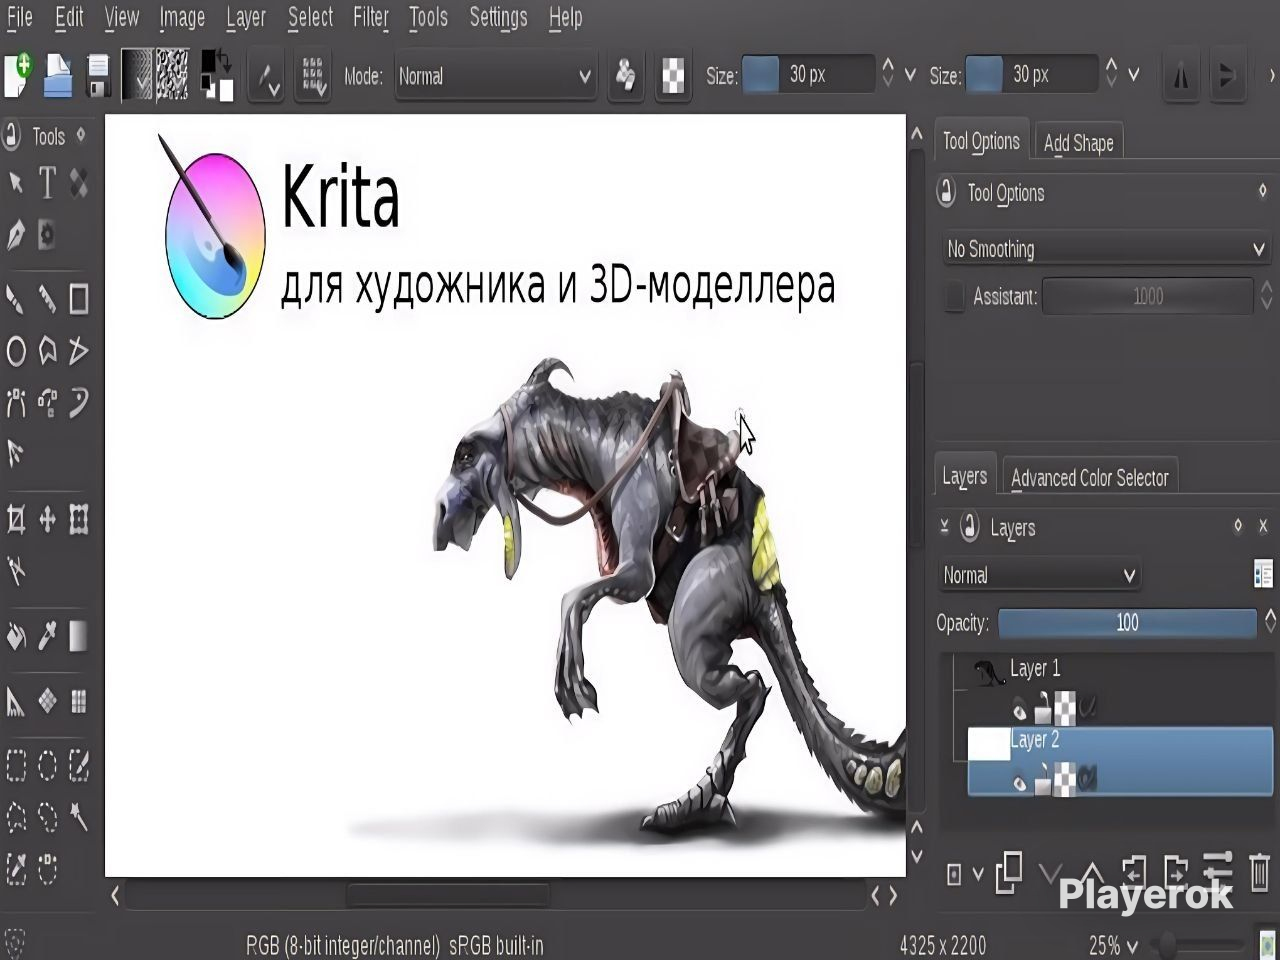Select the Text tool

click(x=47, y=183)
